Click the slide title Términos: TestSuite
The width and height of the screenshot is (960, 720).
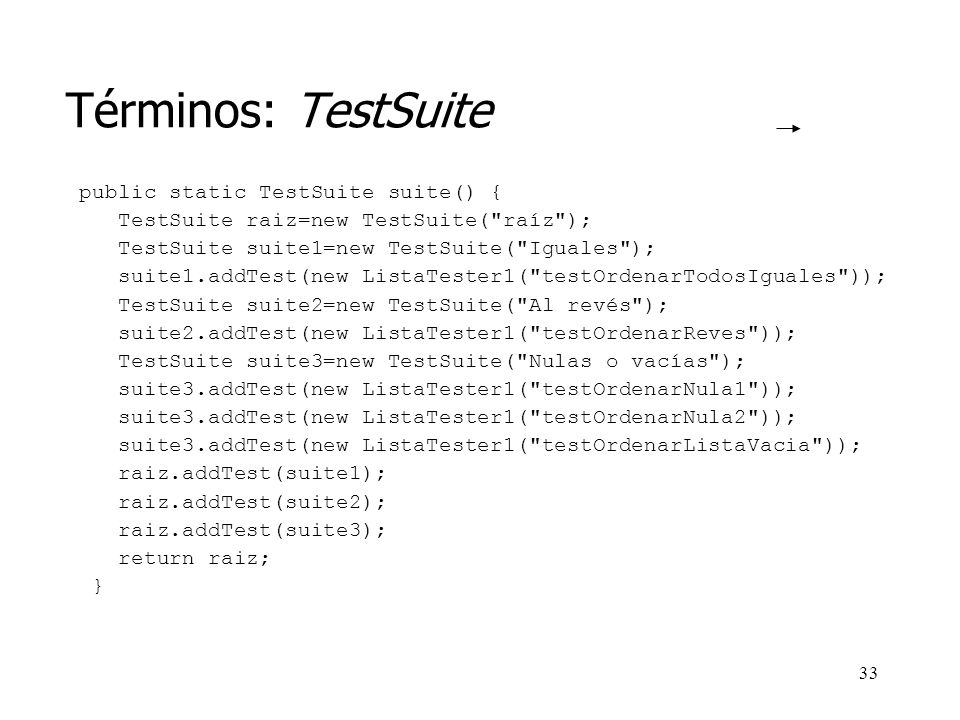click(x=279, y=111)
